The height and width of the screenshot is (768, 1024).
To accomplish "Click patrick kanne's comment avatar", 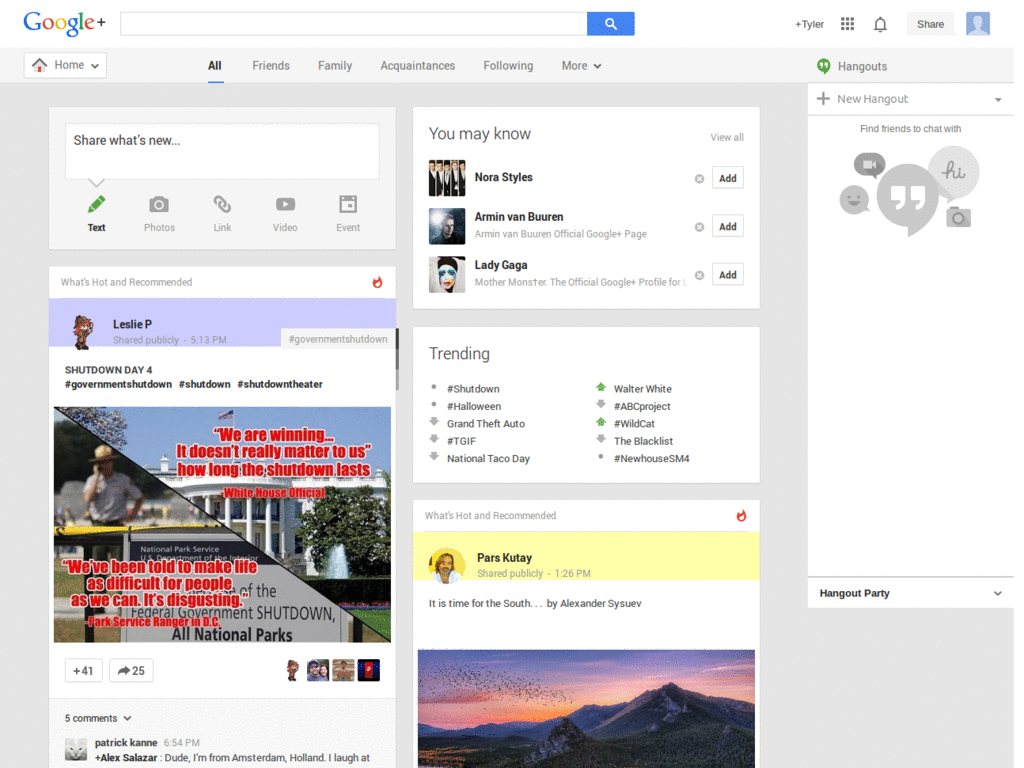I will (76, 750).
